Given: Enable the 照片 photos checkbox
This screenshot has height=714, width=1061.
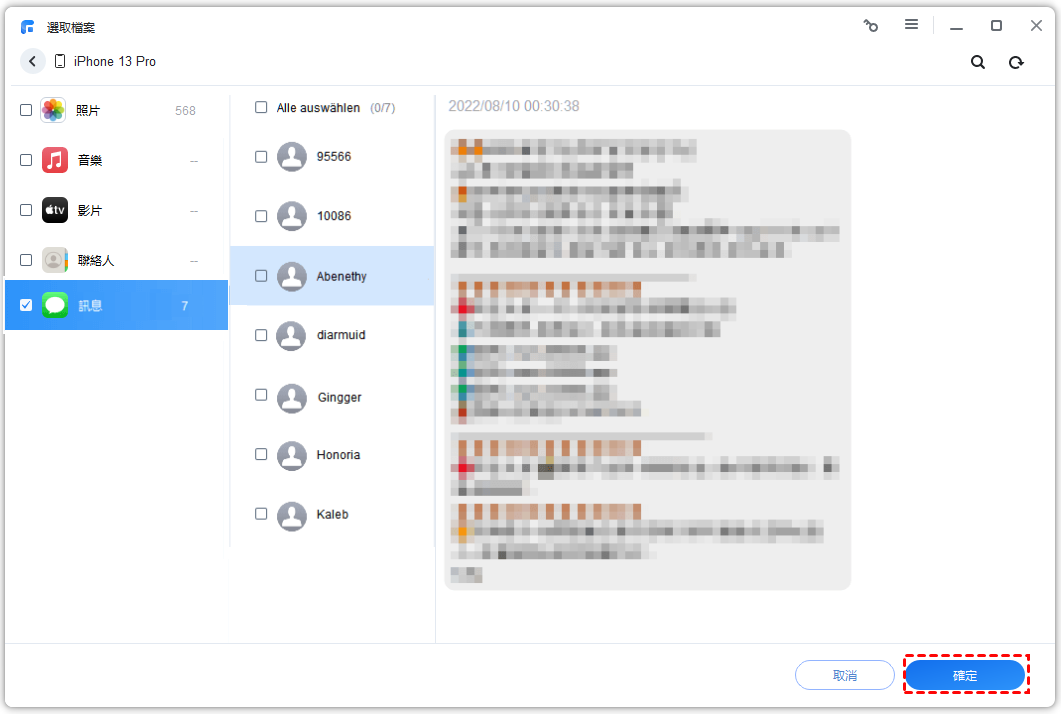Looking at the screenshot, I should (x=26, y=110).
